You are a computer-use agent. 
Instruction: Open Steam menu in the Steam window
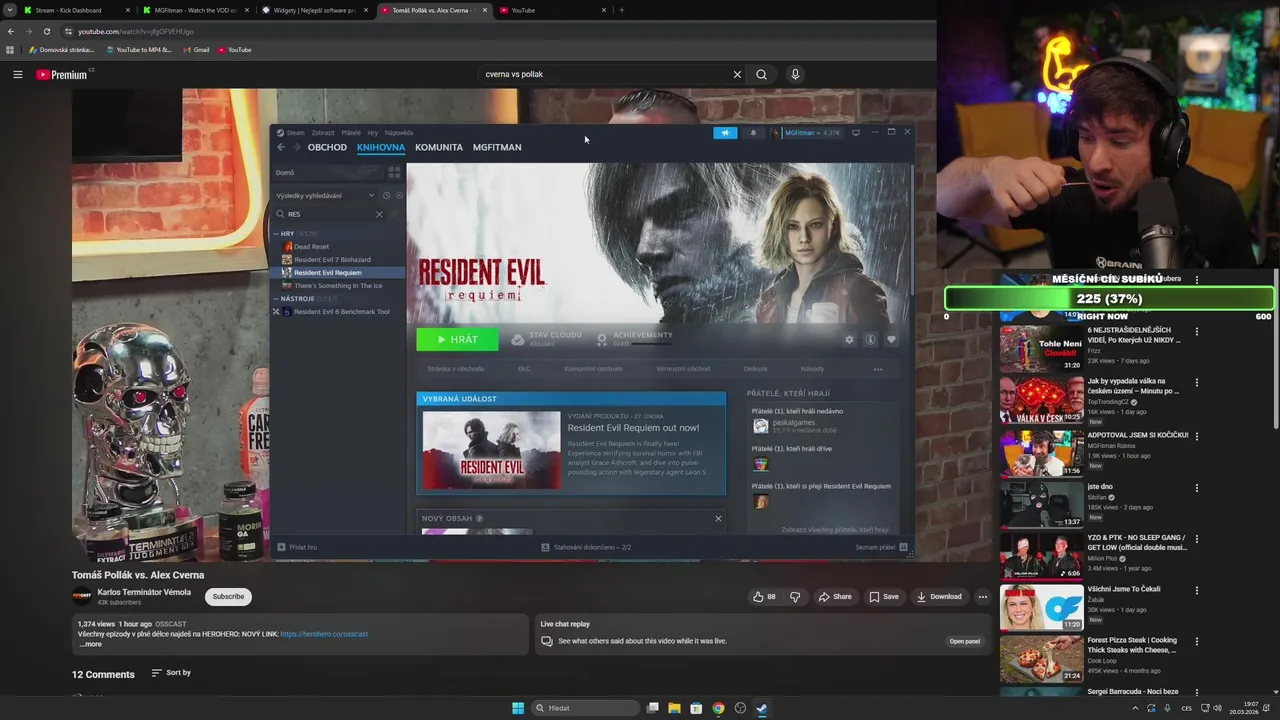click(295, 132)
